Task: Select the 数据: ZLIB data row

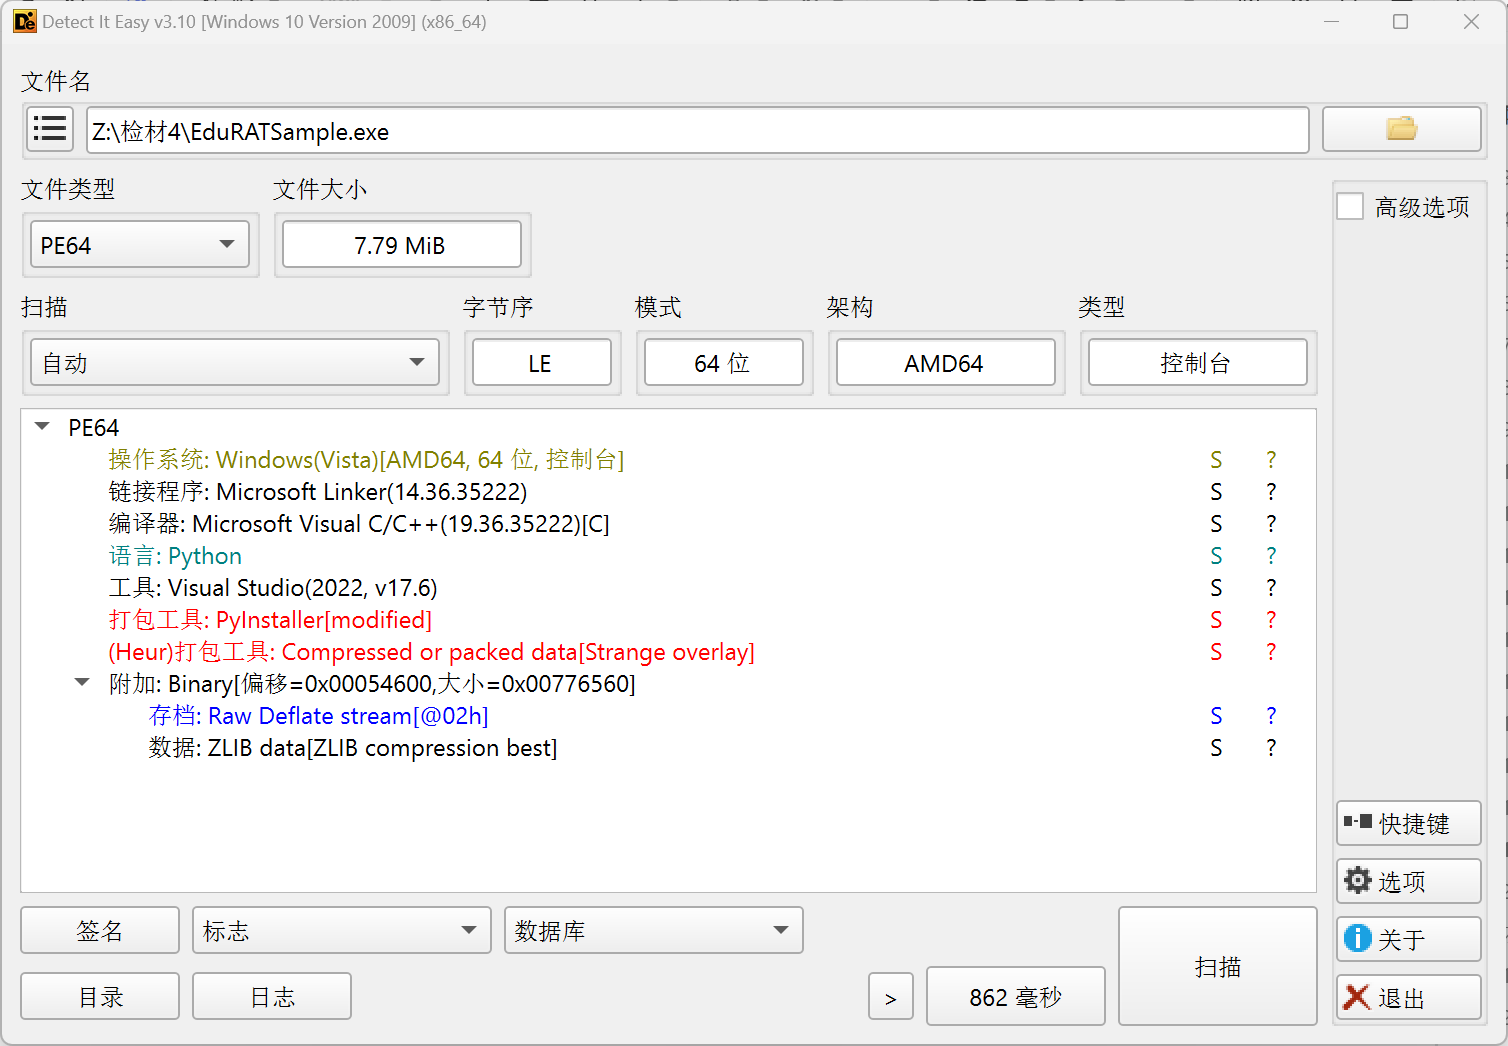Action: (x=353, y=747)
